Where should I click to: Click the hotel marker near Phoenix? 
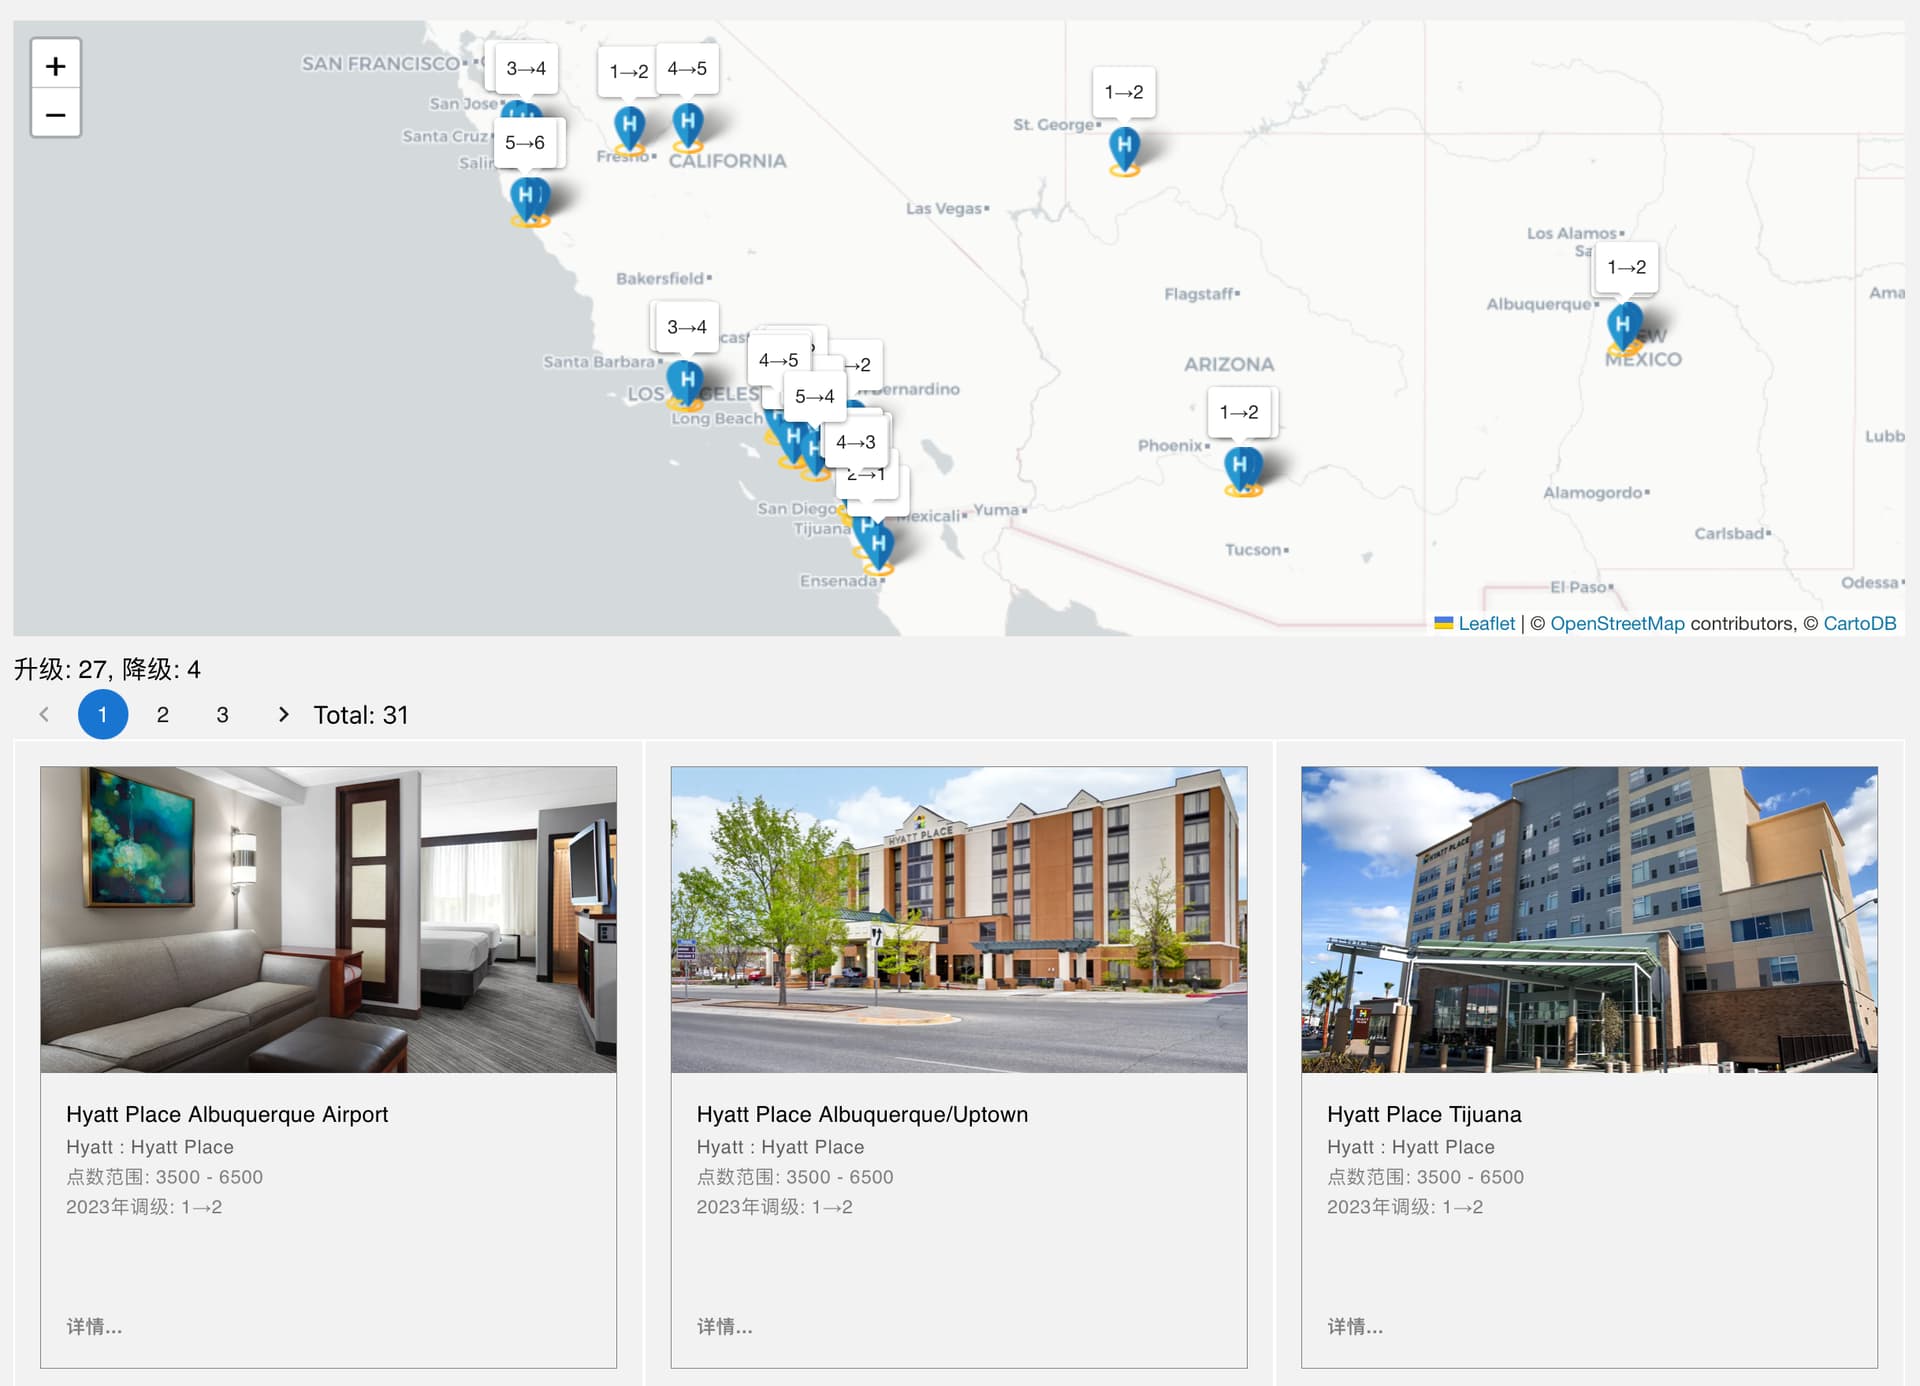tap(1241, 469)
